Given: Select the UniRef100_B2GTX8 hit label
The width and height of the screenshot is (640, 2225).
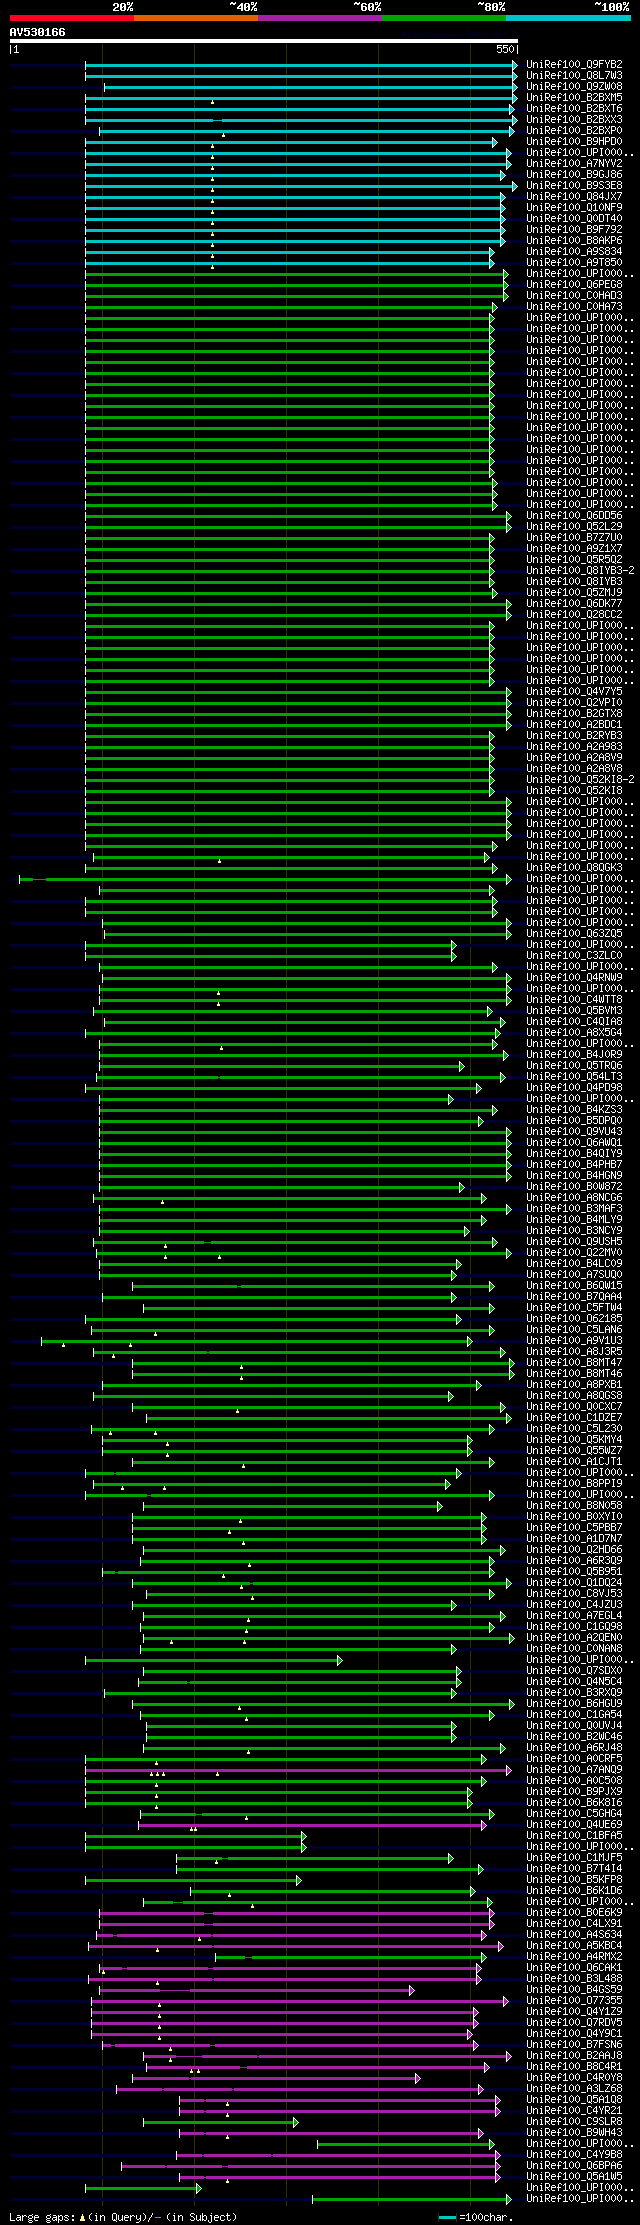Looking at the screenshot, I should point(574,713).
